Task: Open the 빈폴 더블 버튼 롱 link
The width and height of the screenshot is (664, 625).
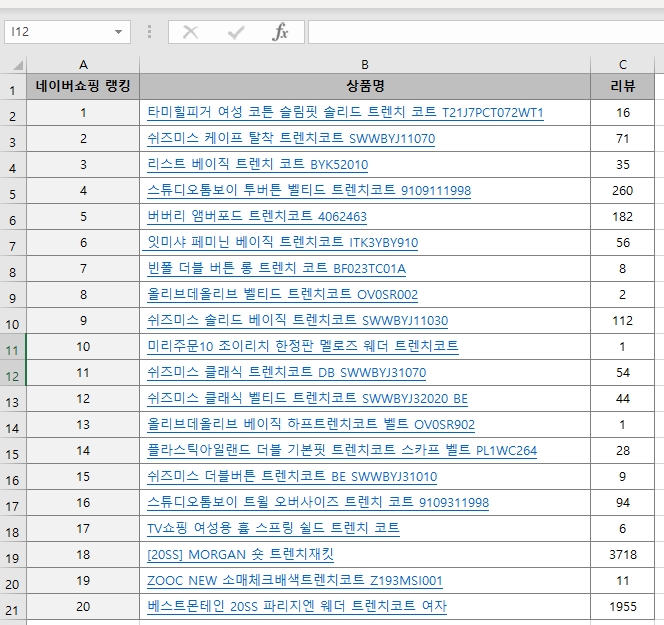Action: [x=277, y=268]
